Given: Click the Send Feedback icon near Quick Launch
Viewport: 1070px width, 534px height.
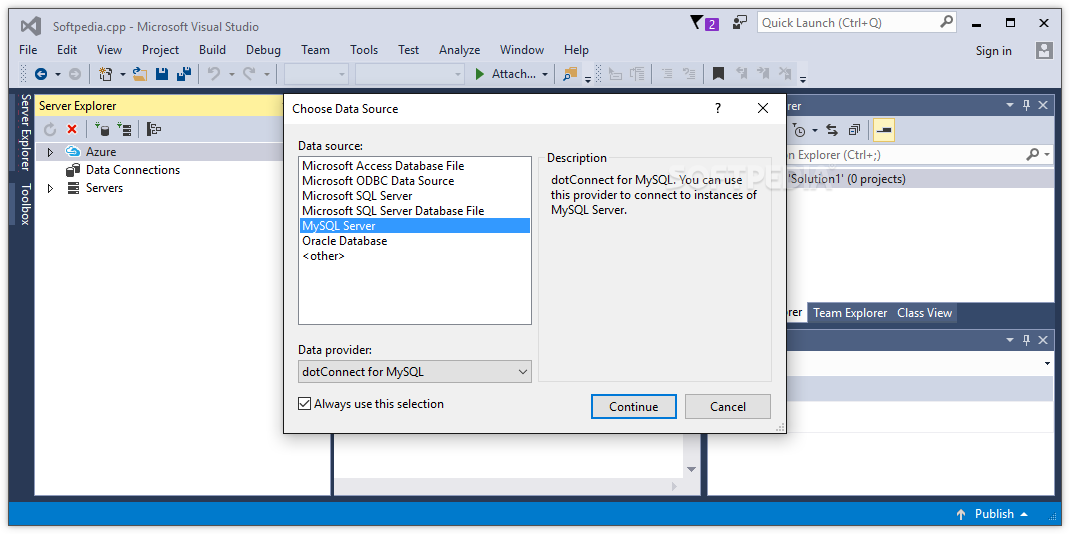Looking at the screenshot, I should 740,23.
